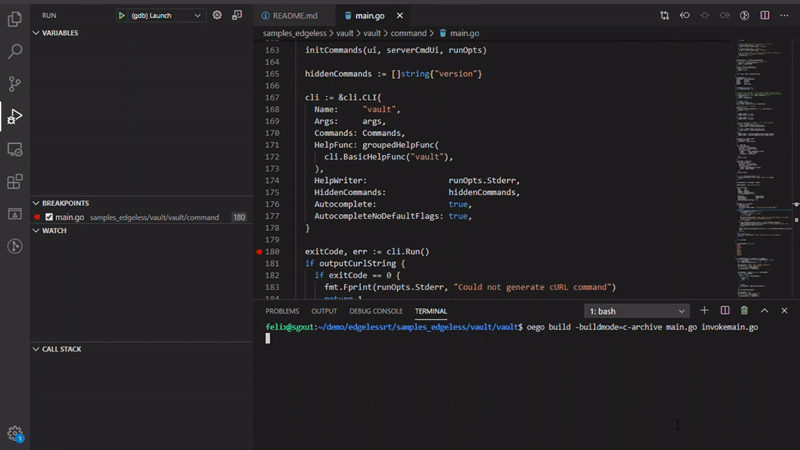Image resolution: width=800 pixels, height=450 pixels.
Task: Open launch.json with gear icon
Action: pos(217,15)
